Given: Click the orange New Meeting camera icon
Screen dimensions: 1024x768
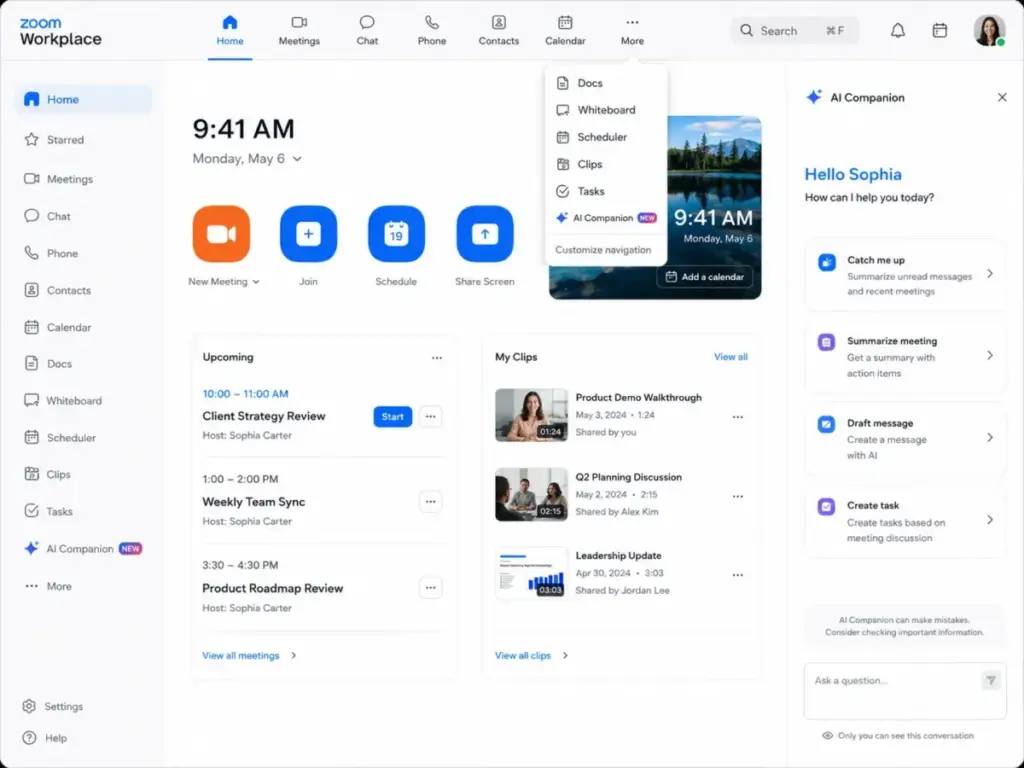Looking at the screenshot, I should coord(221,234).
